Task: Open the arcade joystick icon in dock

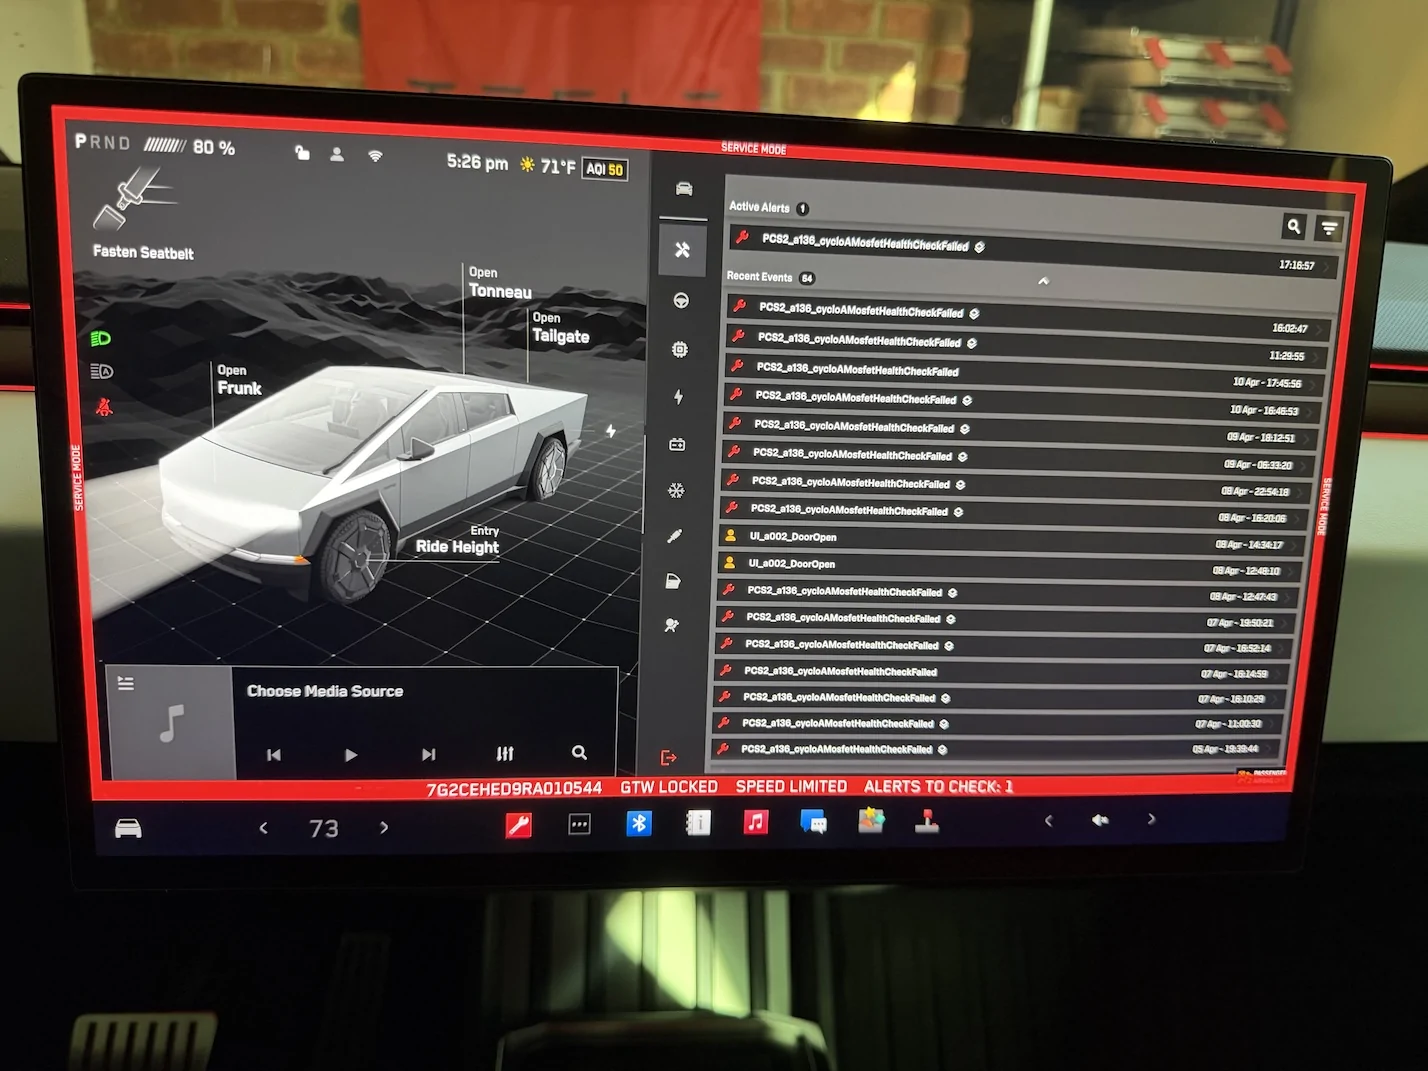Action: tap(927, 821)
